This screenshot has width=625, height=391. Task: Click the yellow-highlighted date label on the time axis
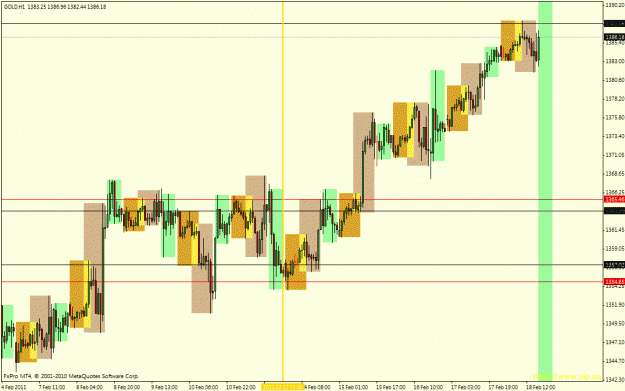[x=283, y=387]
